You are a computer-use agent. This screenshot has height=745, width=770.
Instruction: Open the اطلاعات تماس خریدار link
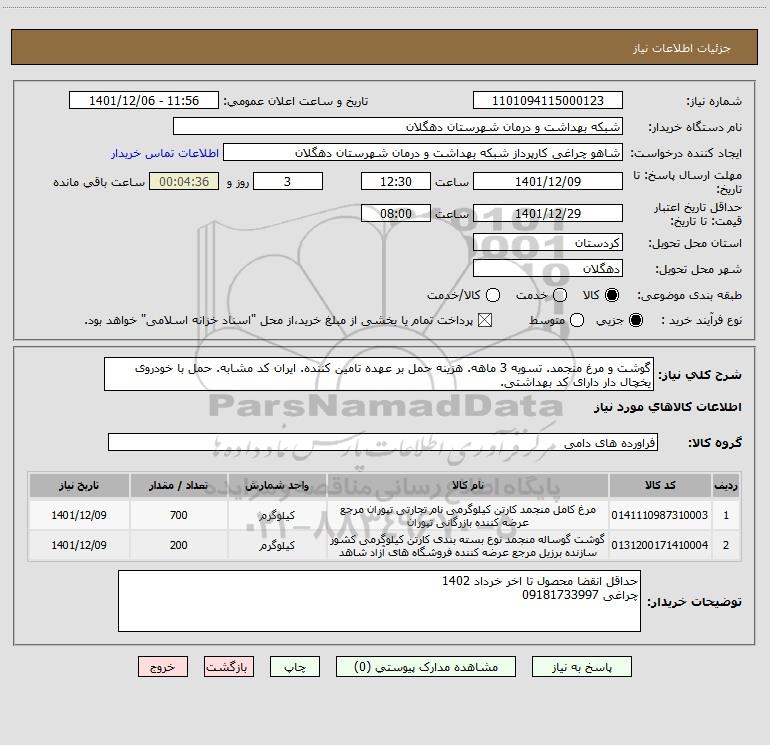tap(165, 153)
